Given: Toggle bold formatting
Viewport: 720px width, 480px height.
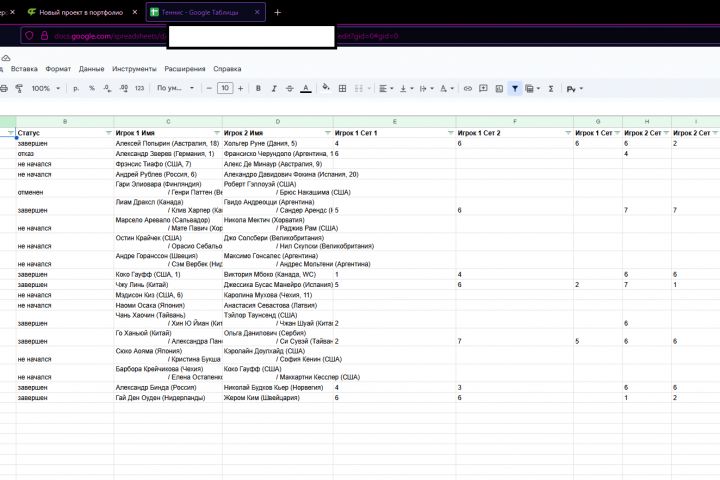Looking at the screenshot, I should pos(258,89).
